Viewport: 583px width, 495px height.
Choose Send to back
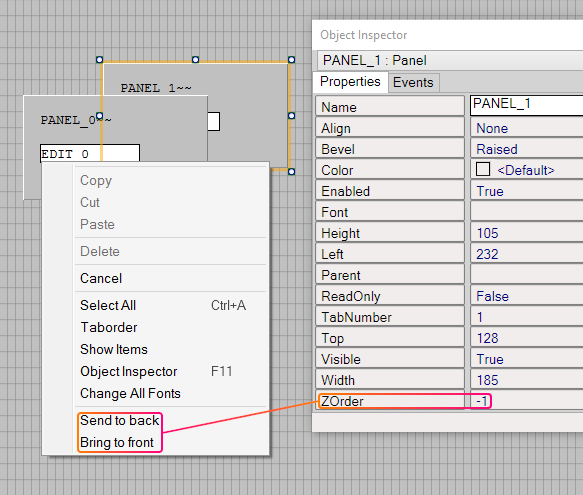119,420
